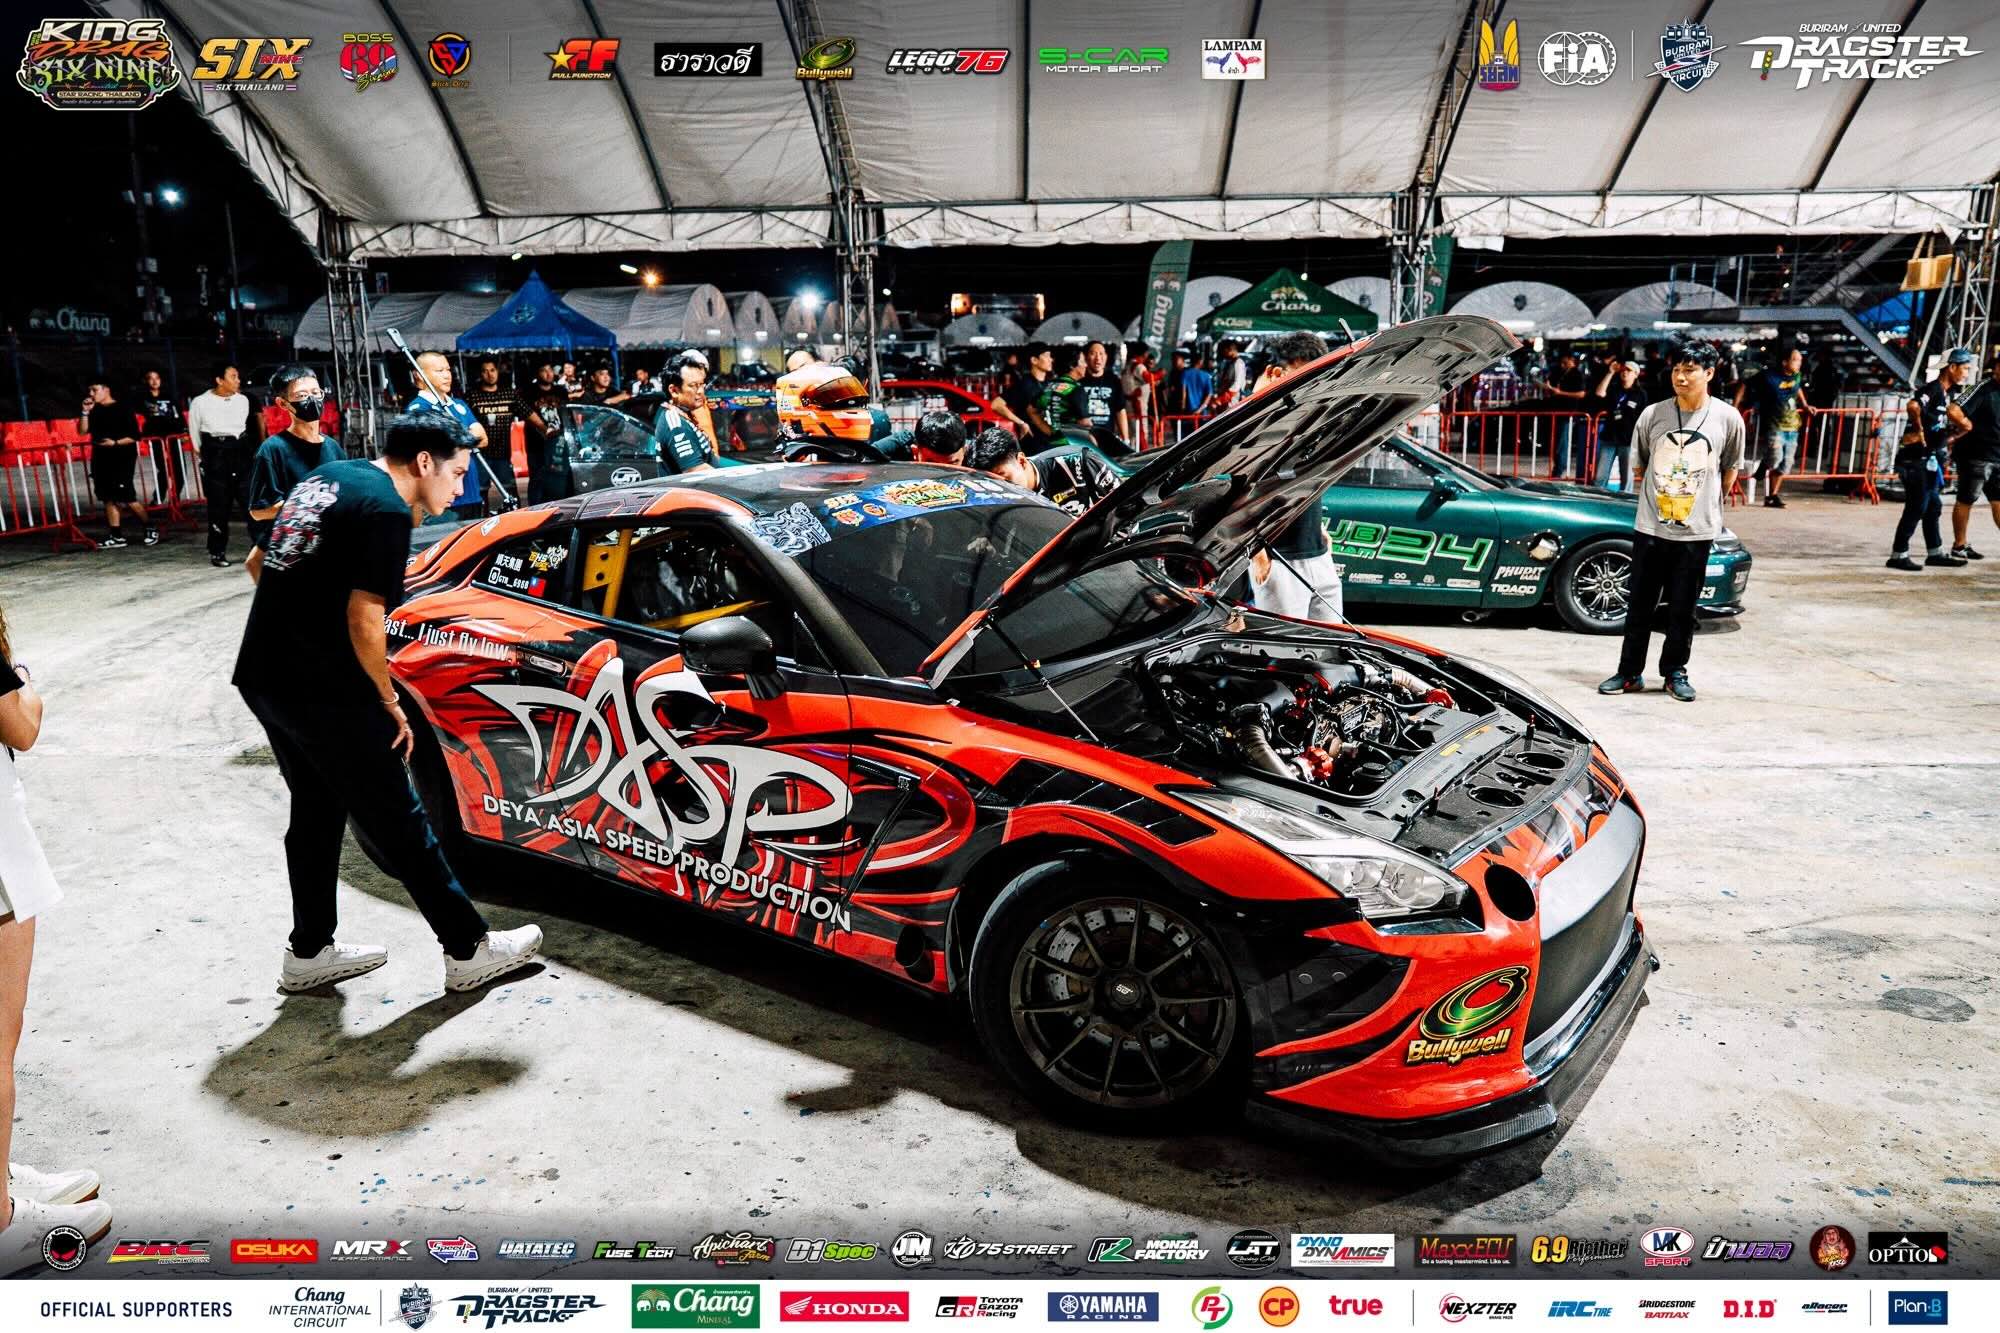The image size is (2000, 1333).
Task: Click the BRC logo in sponsor row
Action: (x=159, y=1250)
